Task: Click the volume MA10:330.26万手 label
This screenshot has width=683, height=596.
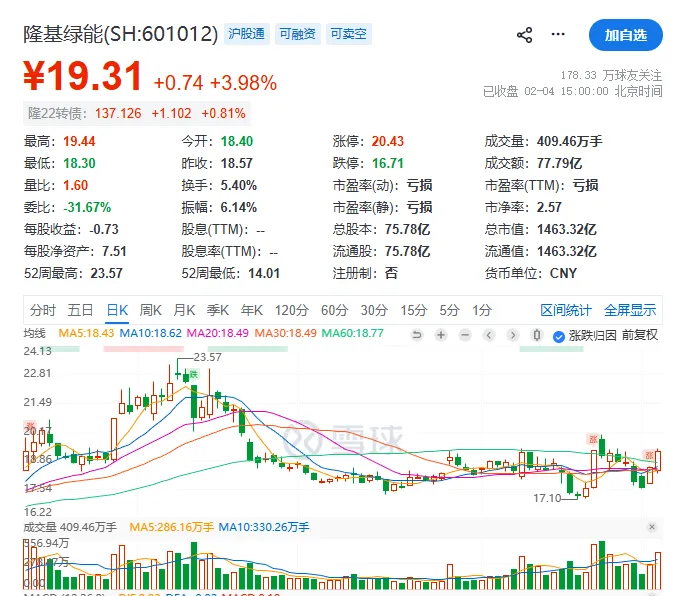Action: 264,527
